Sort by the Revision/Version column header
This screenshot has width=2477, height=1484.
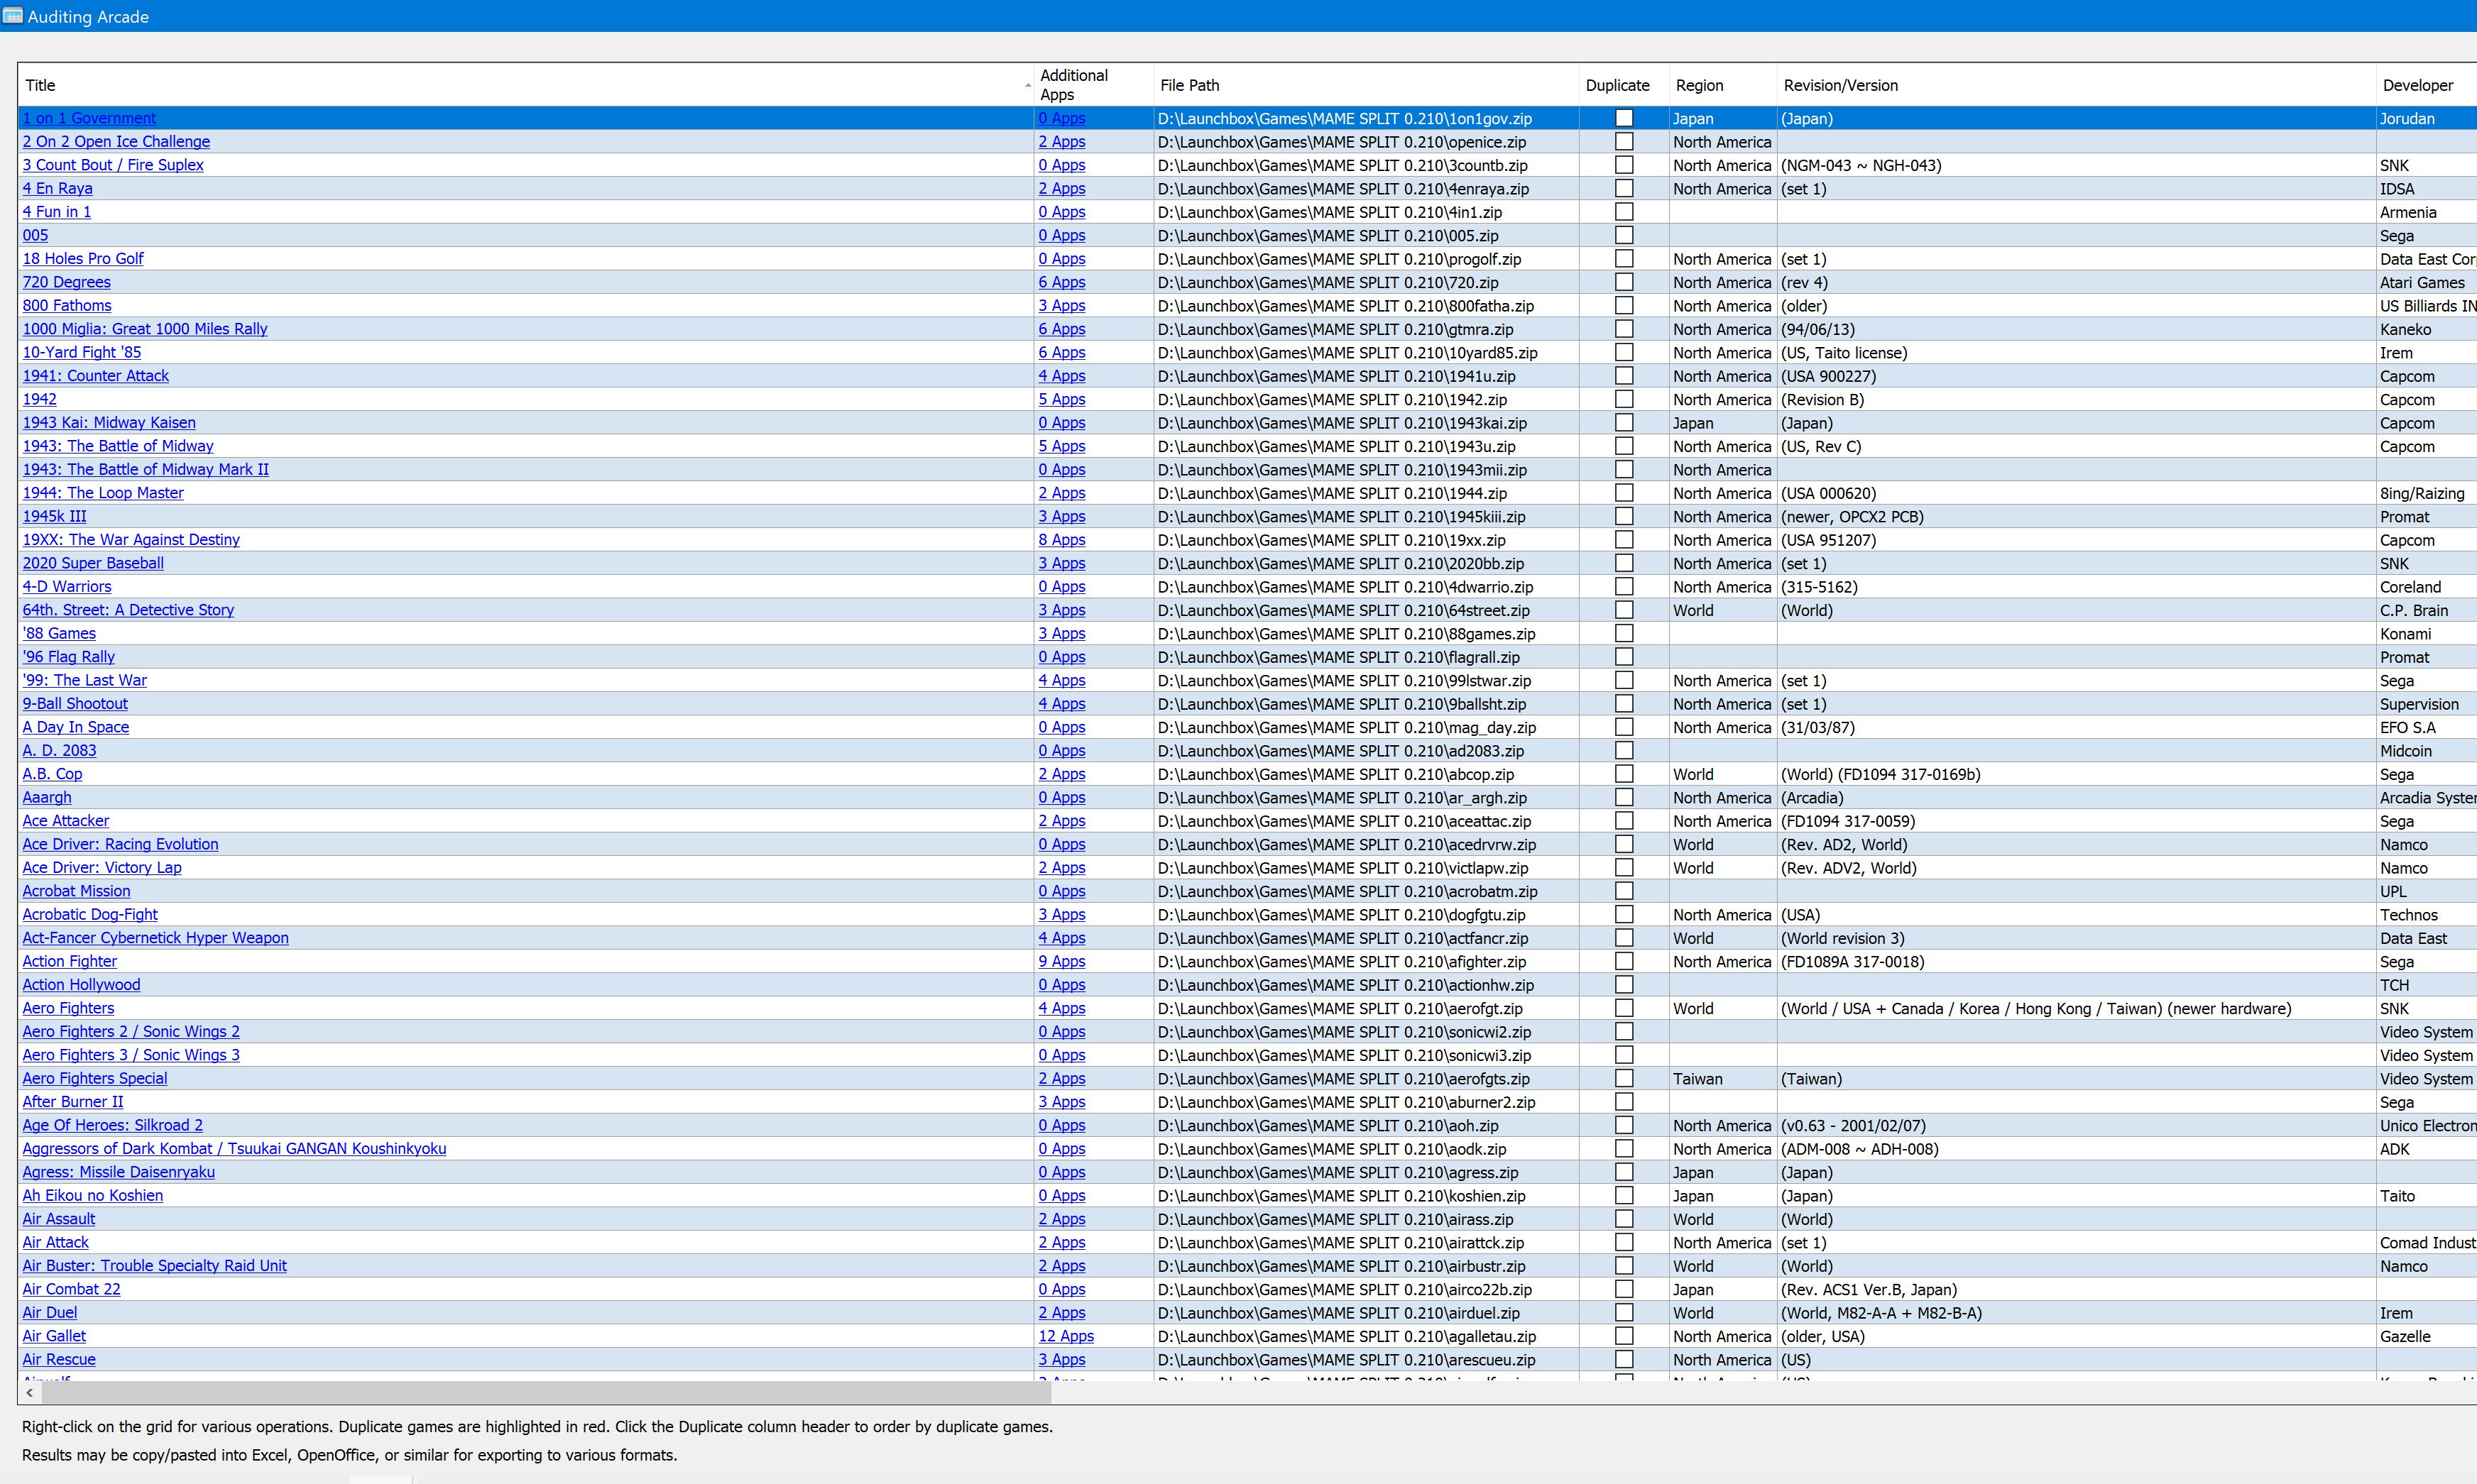tap(2076, 85)
